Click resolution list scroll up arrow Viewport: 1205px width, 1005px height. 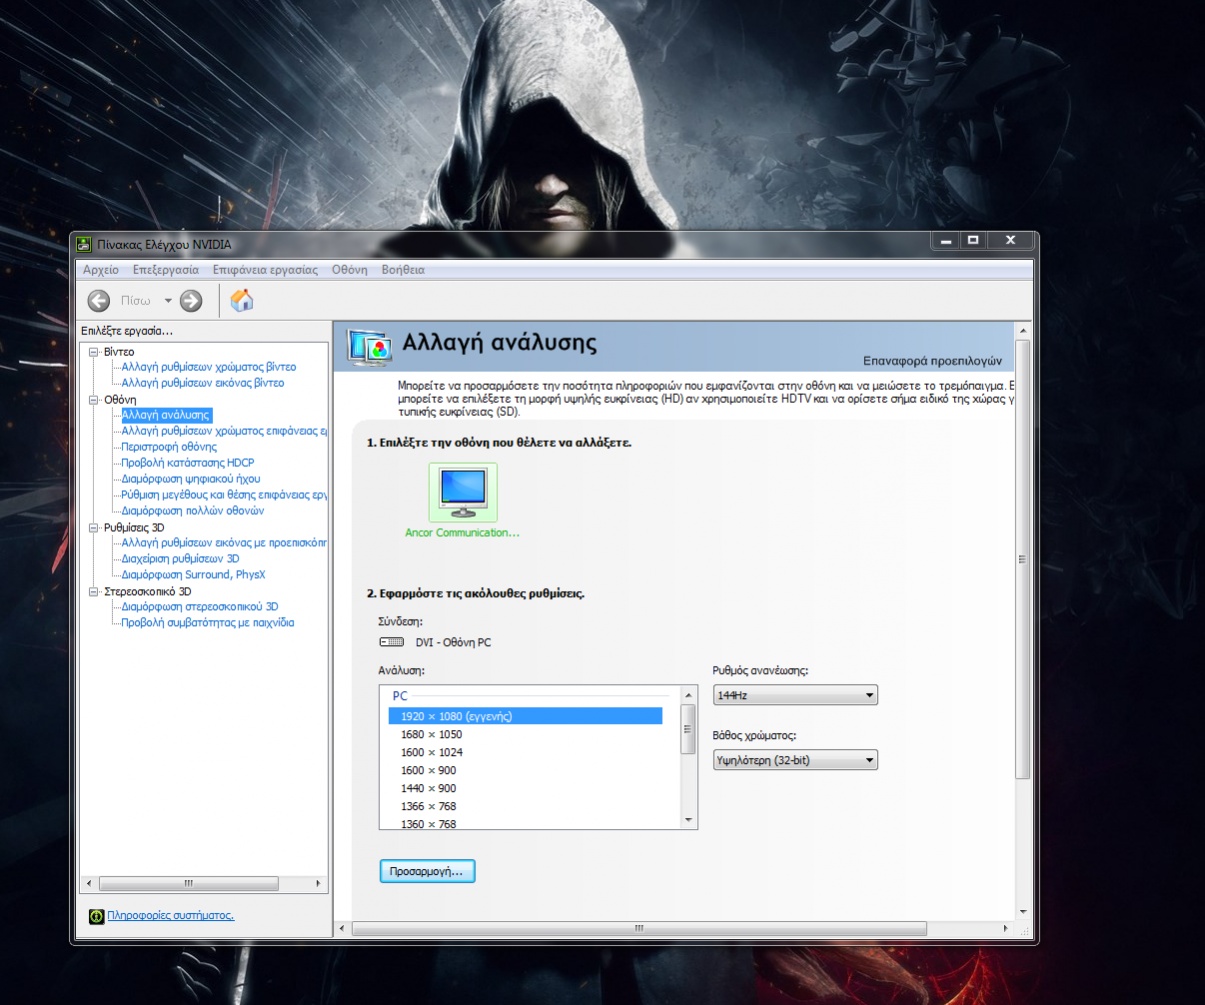point(688,695)
